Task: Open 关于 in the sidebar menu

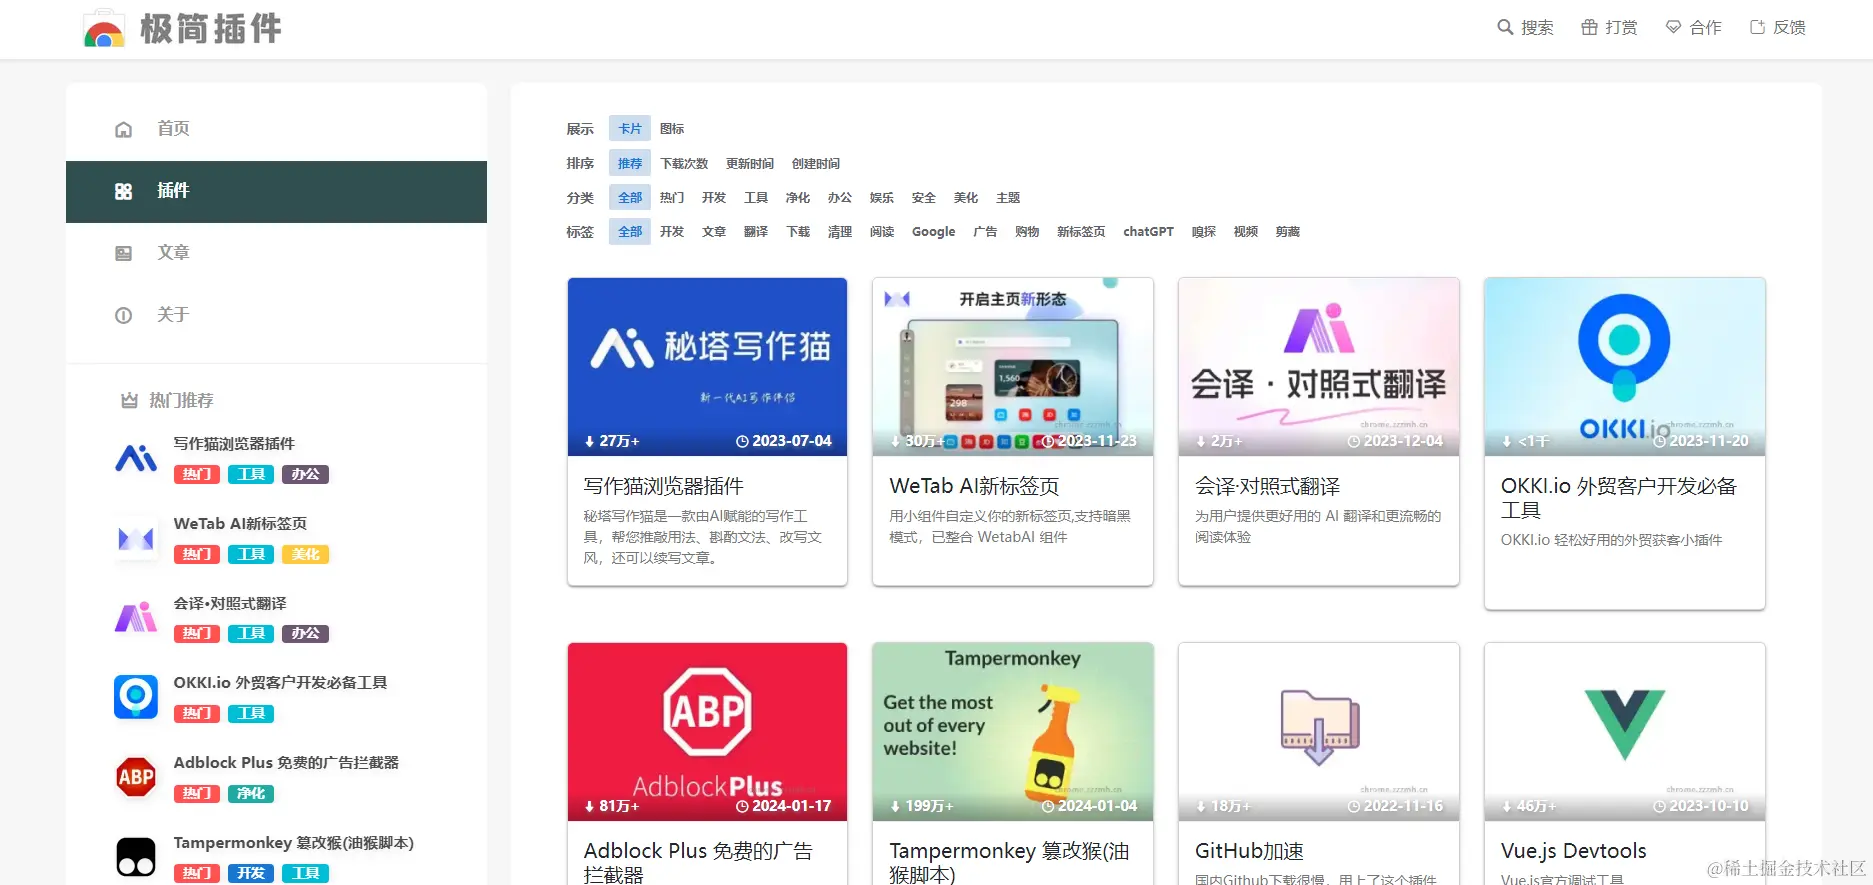Action: [x=276, y=315]
